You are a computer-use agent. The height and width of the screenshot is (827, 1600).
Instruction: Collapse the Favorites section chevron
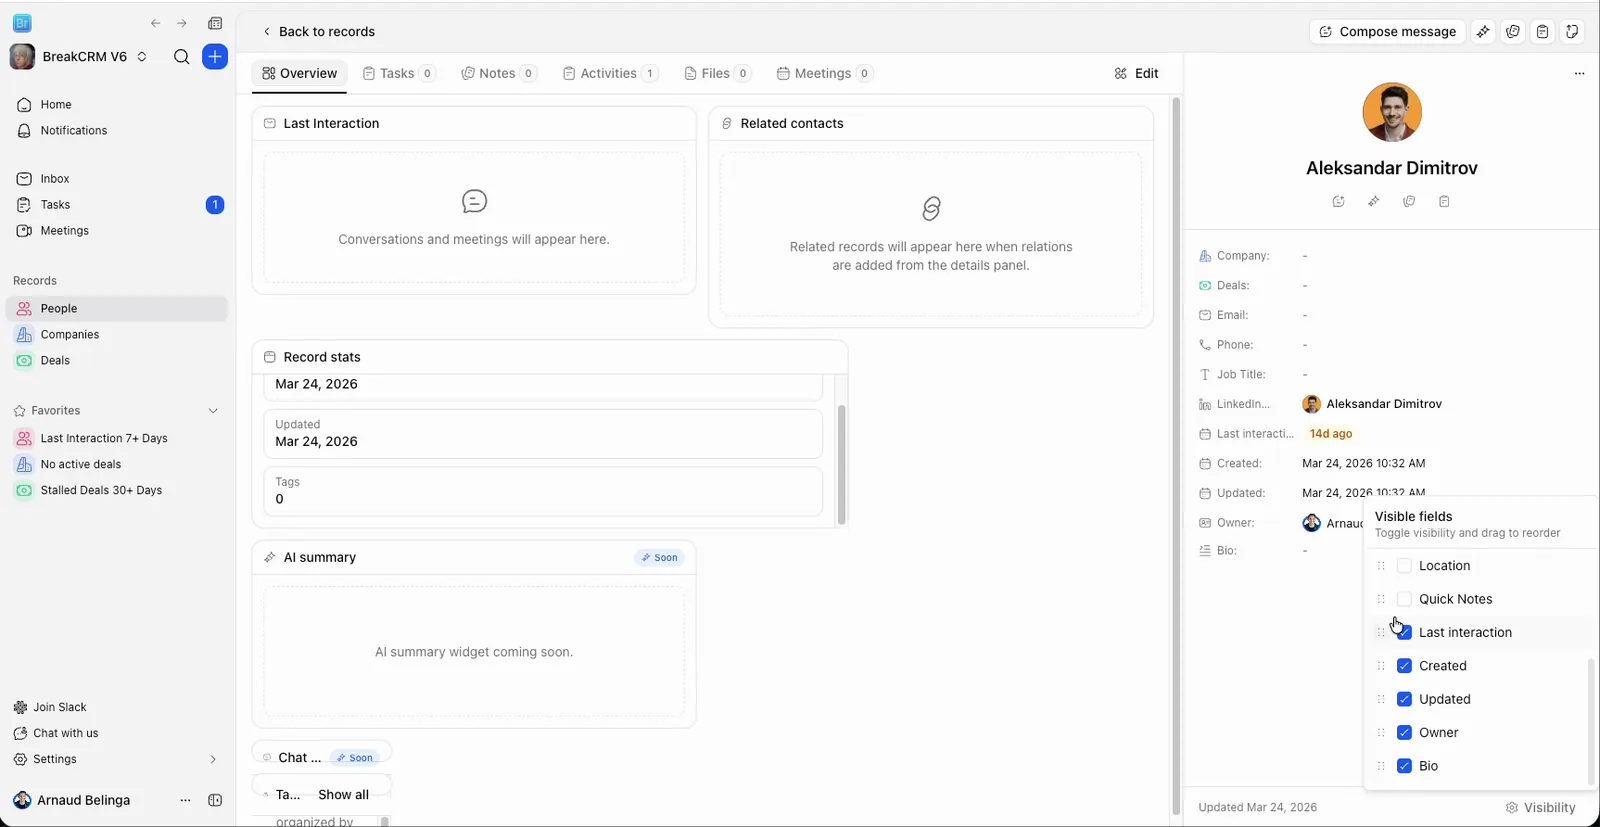coord(213,411)
